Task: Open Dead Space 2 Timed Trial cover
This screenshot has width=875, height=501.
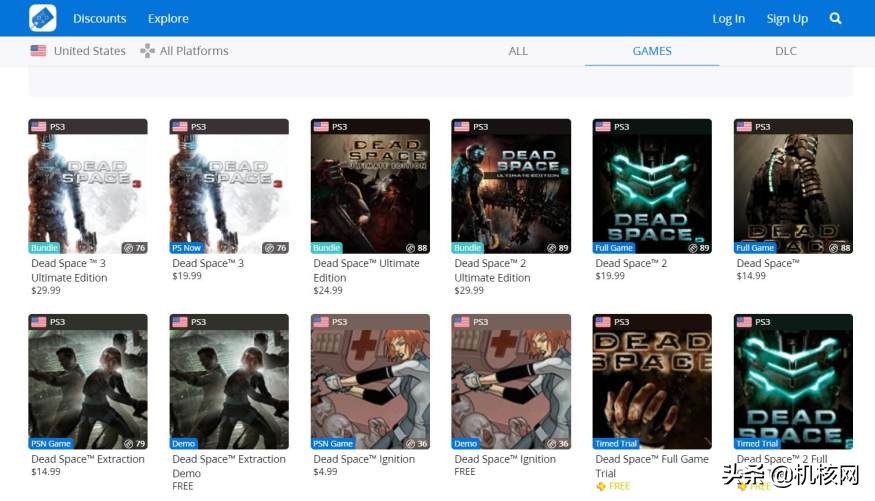Action: pos(794,382)
